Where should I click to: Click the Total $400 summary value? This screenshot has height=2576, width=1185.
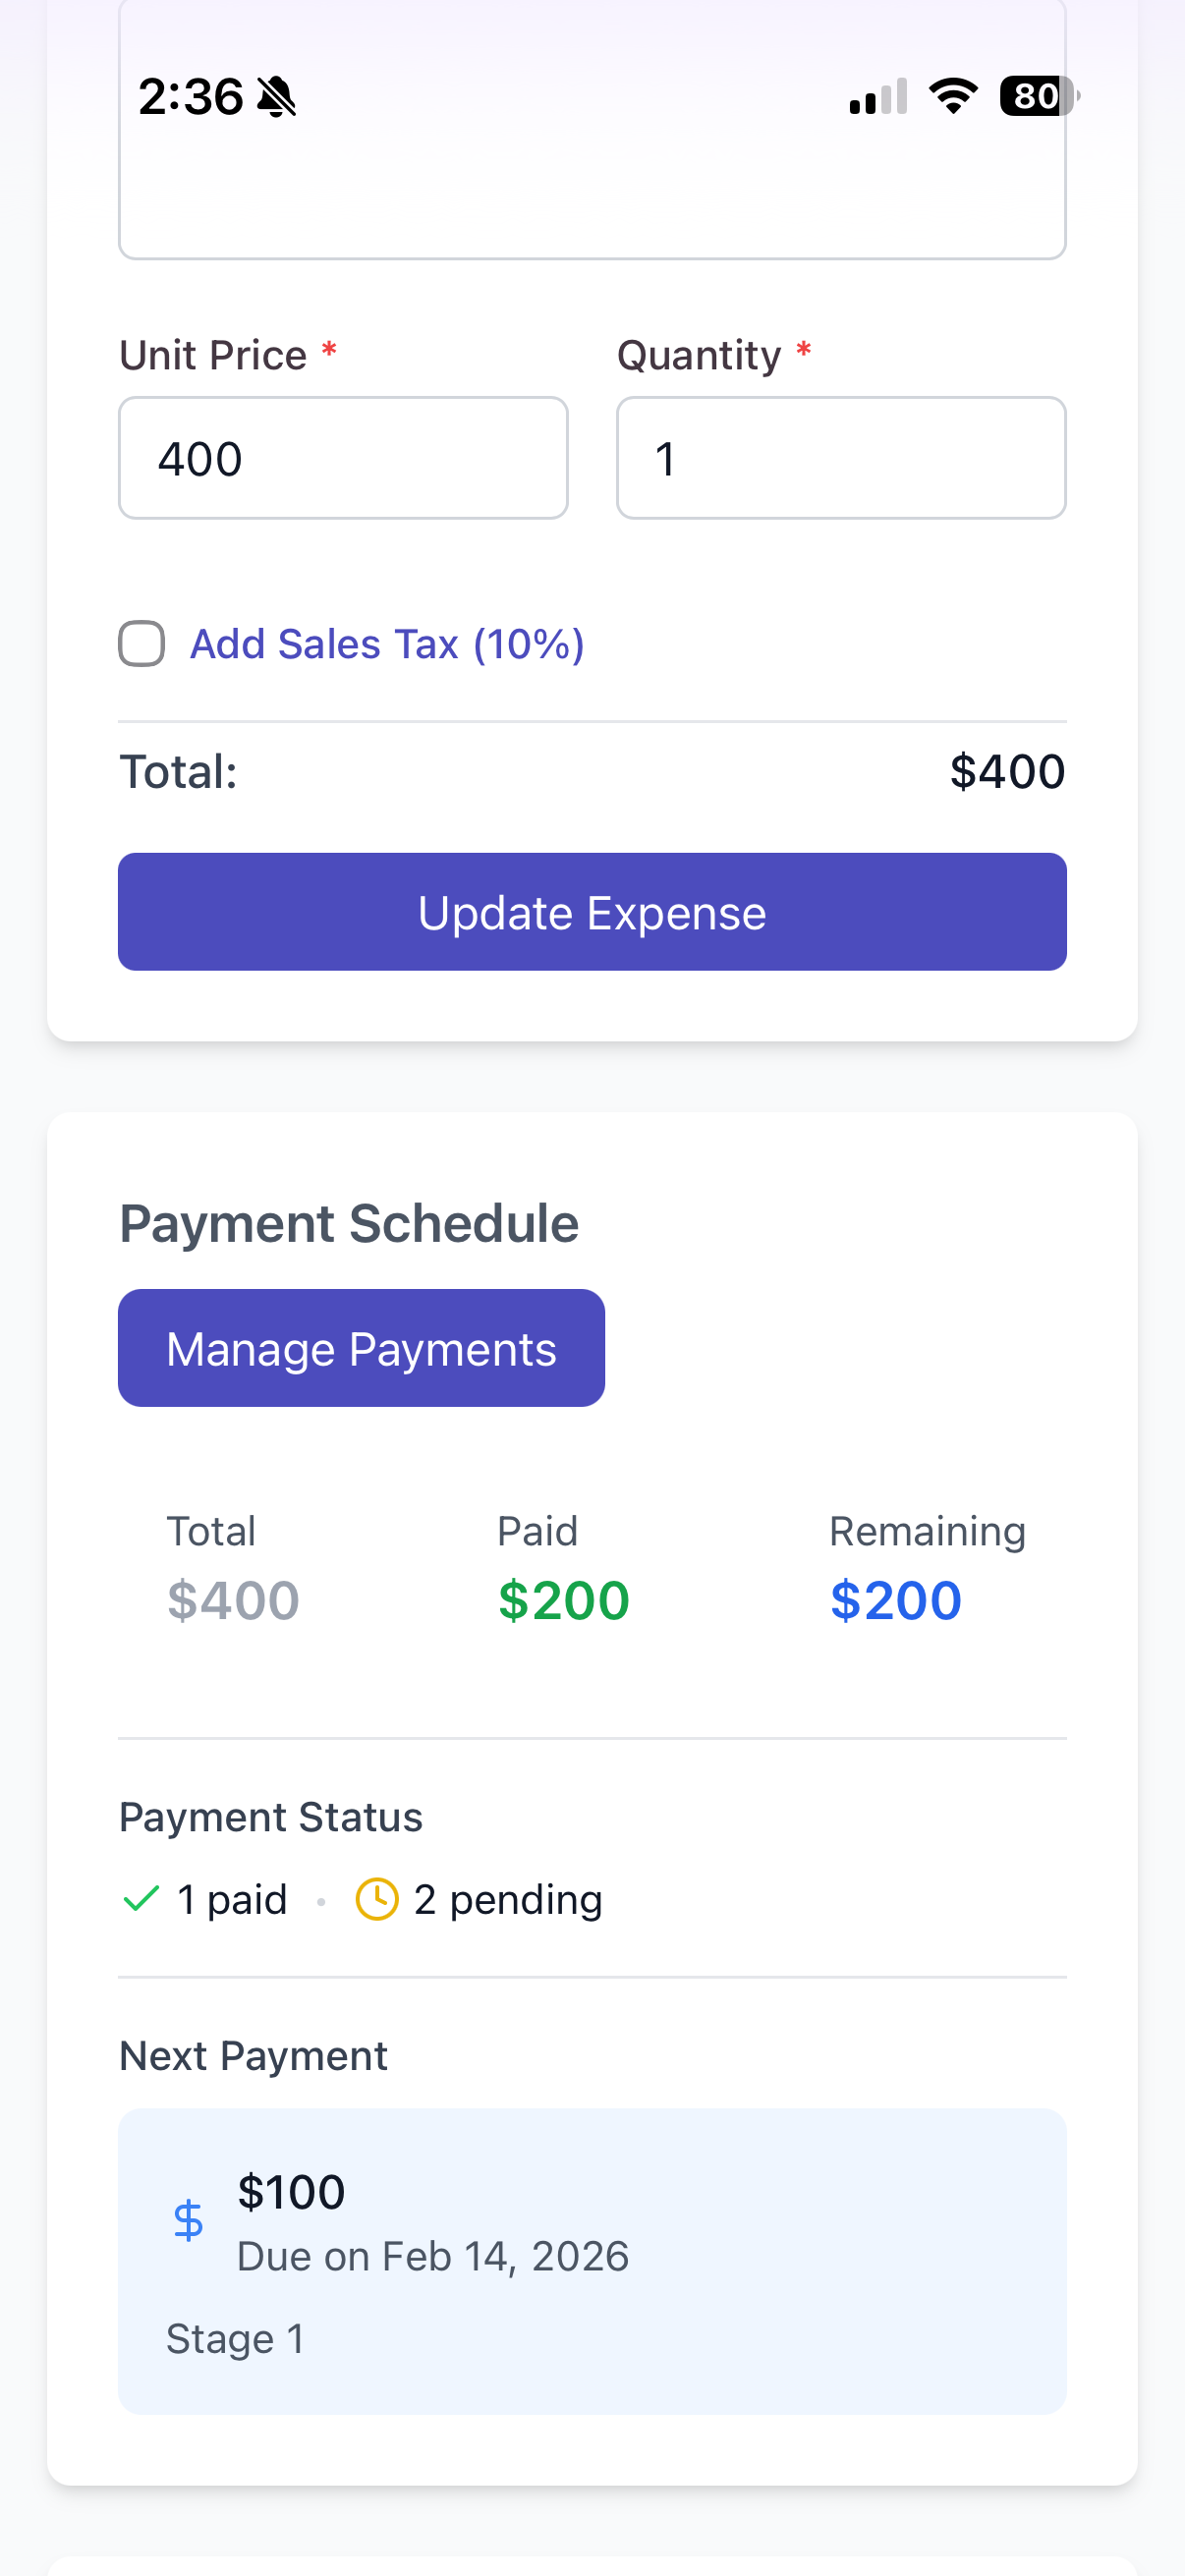pos(231,1599)
